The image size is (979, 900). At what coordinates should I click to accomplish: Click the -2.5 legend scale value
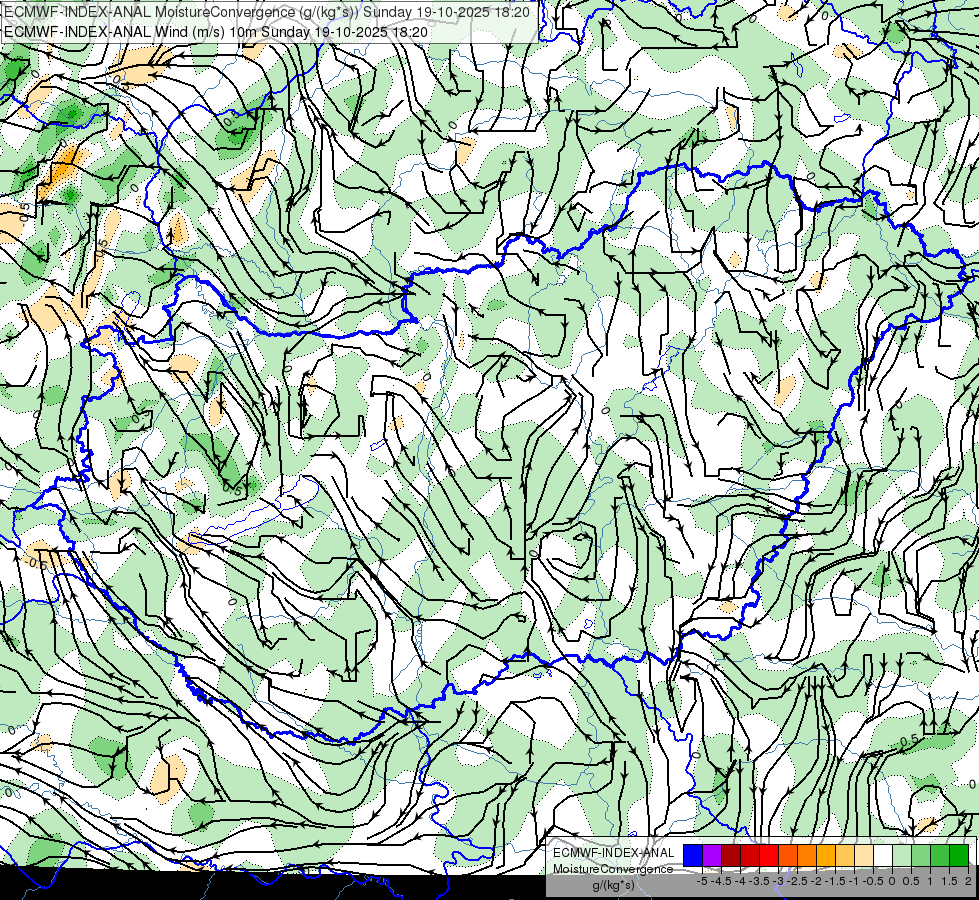tap(797, 881)
